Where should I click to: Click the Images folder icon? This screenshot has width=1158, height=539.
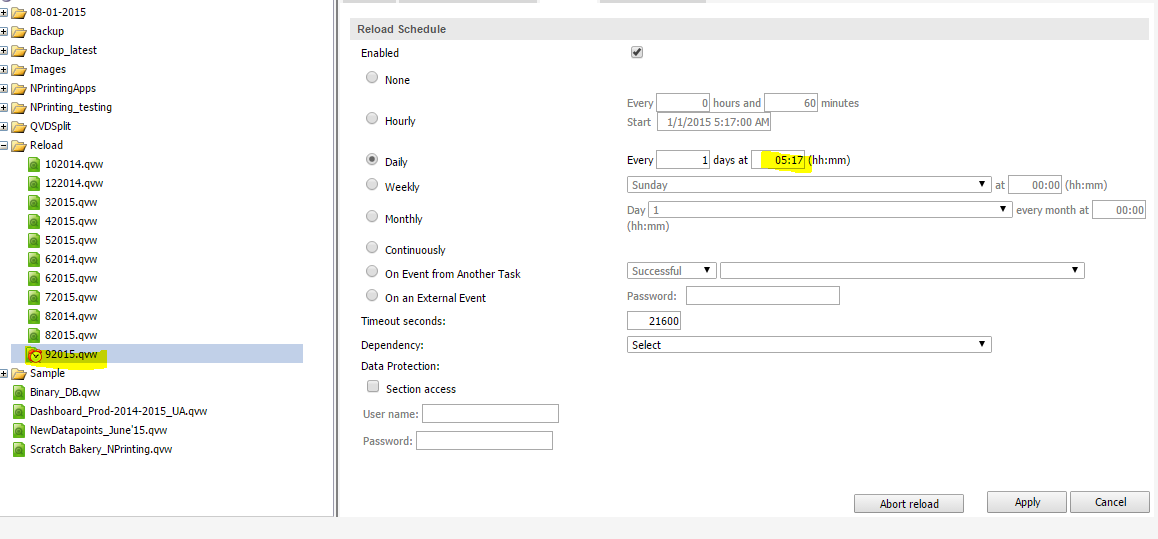pyautogui.click(x=18, y=69)
